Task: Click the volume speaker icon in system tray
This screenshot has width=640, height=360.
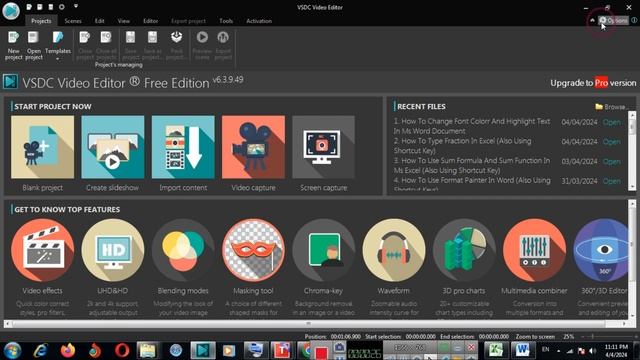Action: (593, 351)
